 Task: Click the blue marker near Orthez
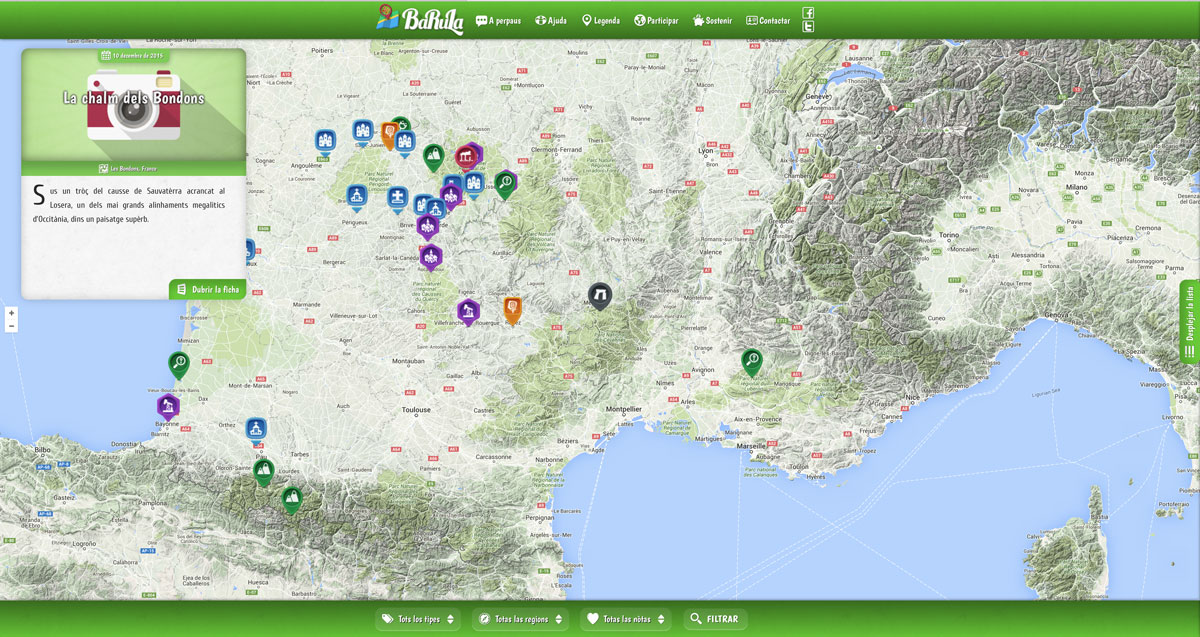coord(257,431)
